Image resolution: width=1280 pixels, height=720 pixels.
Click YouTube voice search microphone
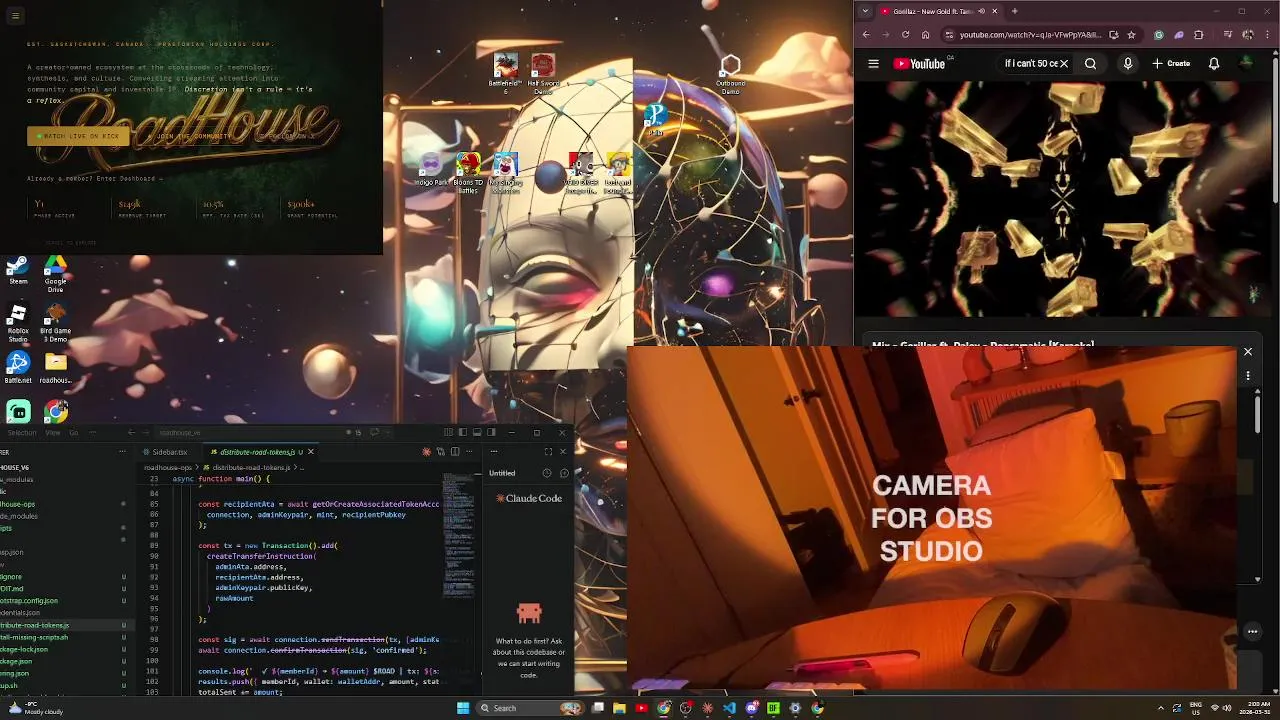[1127, 64]
